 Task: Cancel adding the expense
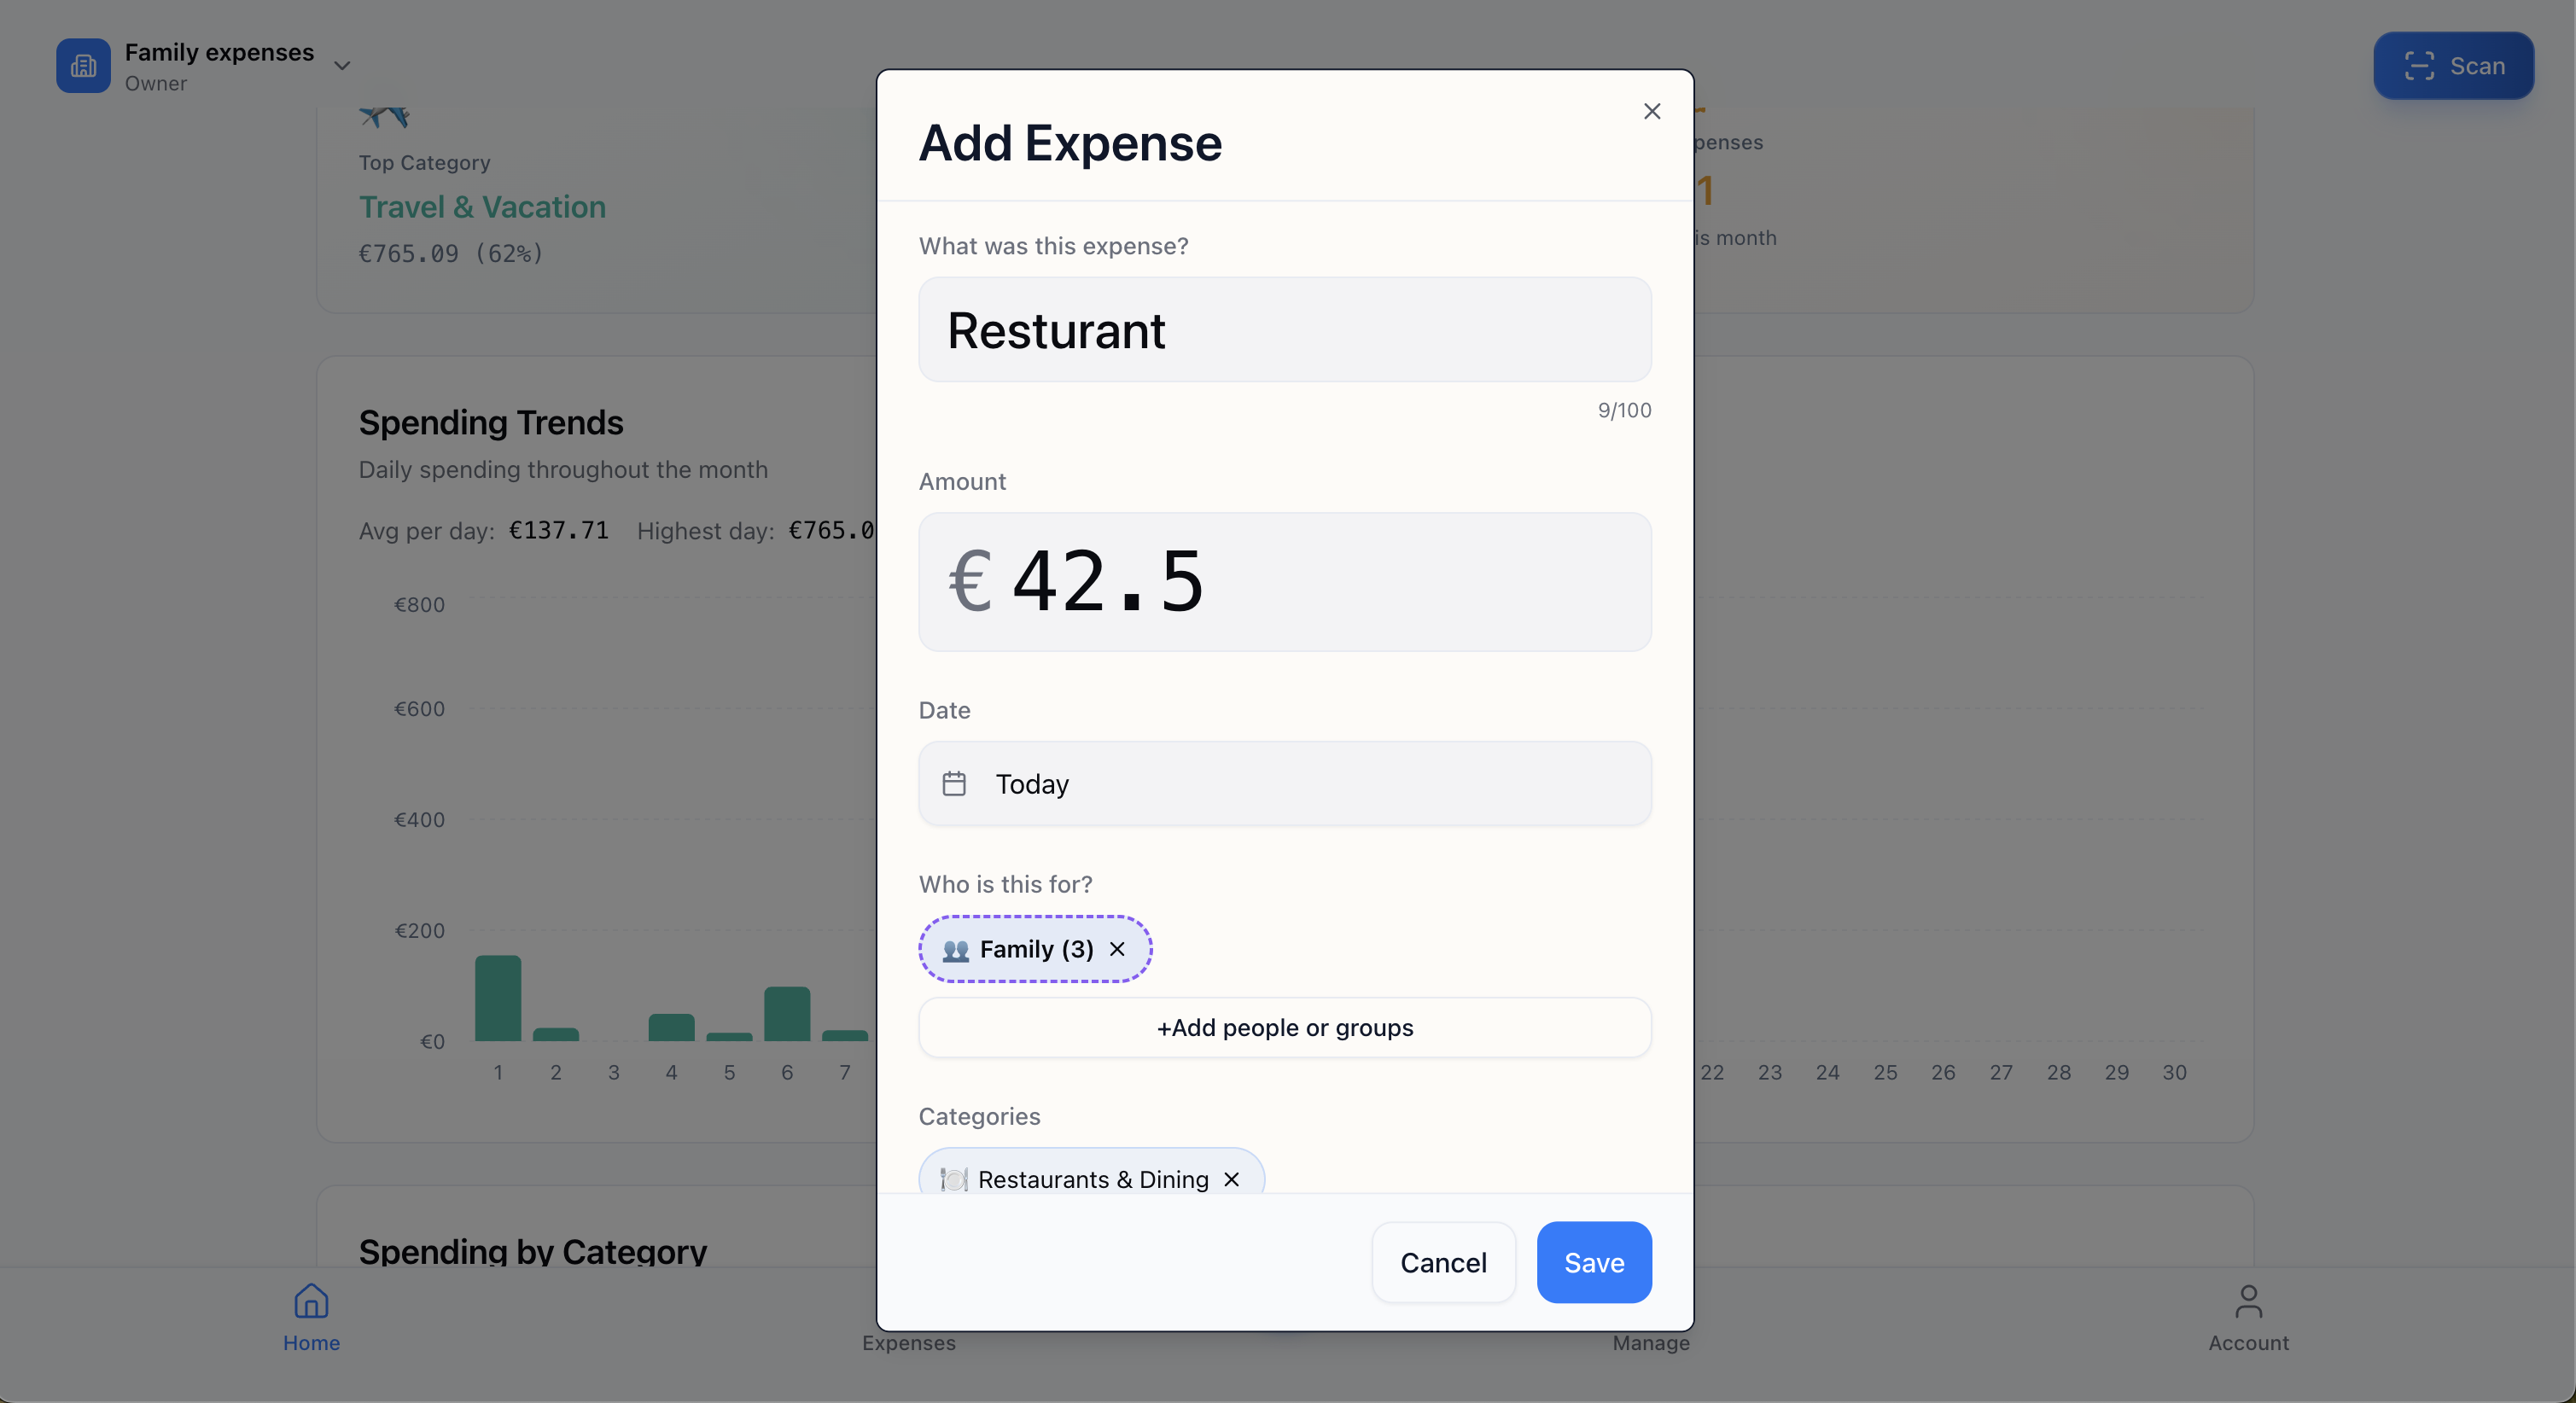(1443, 1262)
